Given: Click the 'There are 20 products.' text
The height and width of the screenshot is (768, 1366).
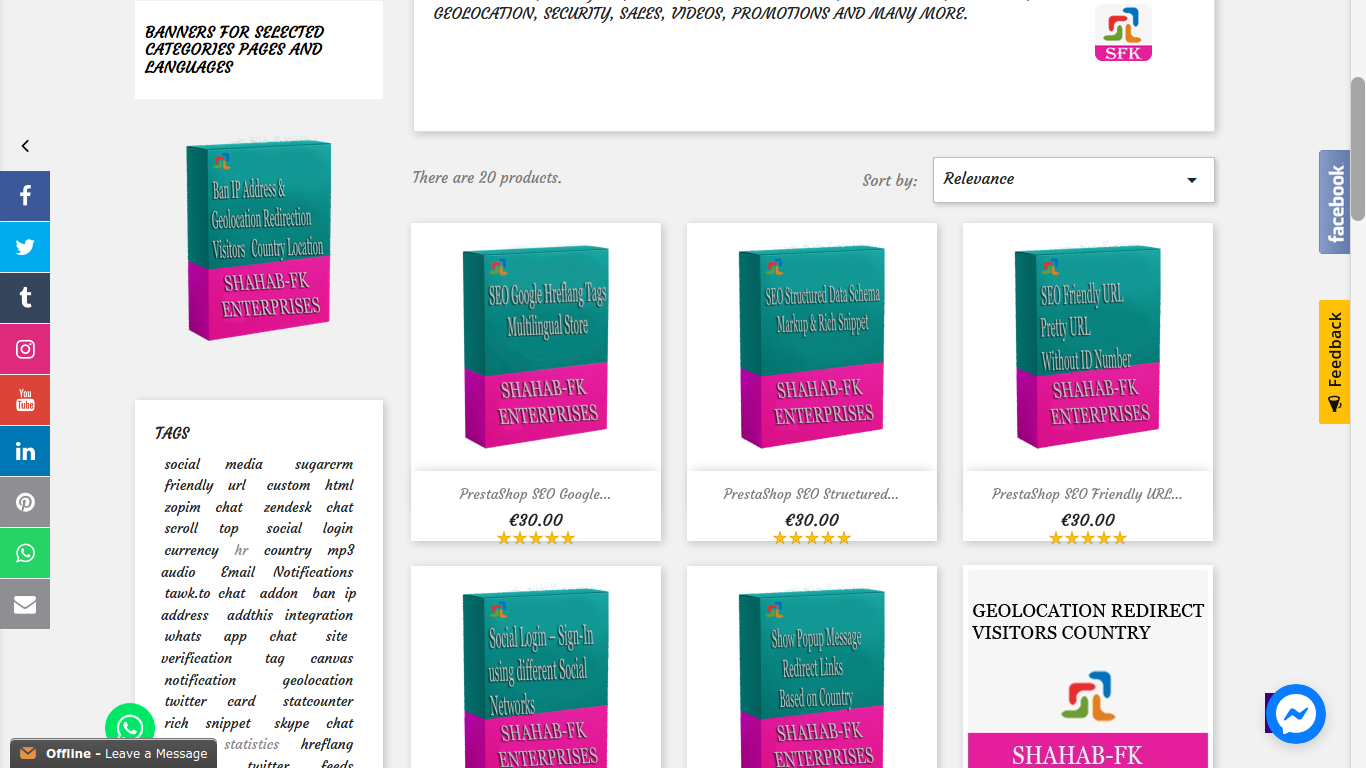Looking at the screenshot, I should pyautogui.click(x=487, y=177).
